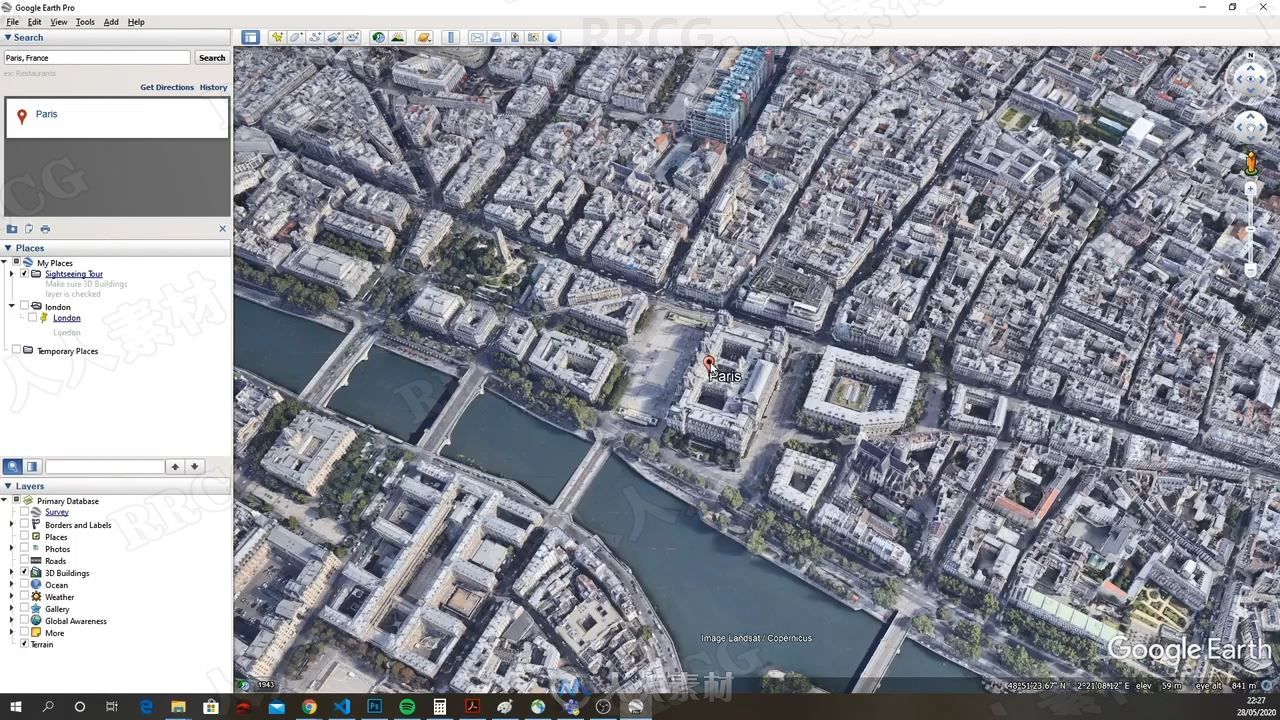This screenshot has width=1280, height=720.
Task: Show the ruler measurement tool
Action: tap(451, 37)
